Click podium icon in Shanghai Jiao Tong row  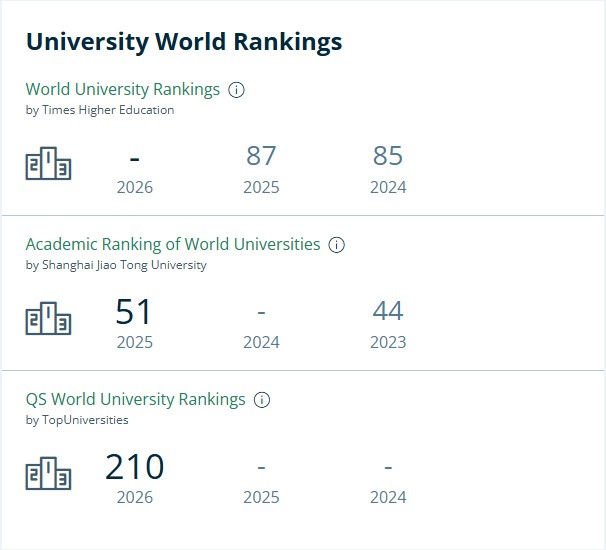tap(48, 318)
